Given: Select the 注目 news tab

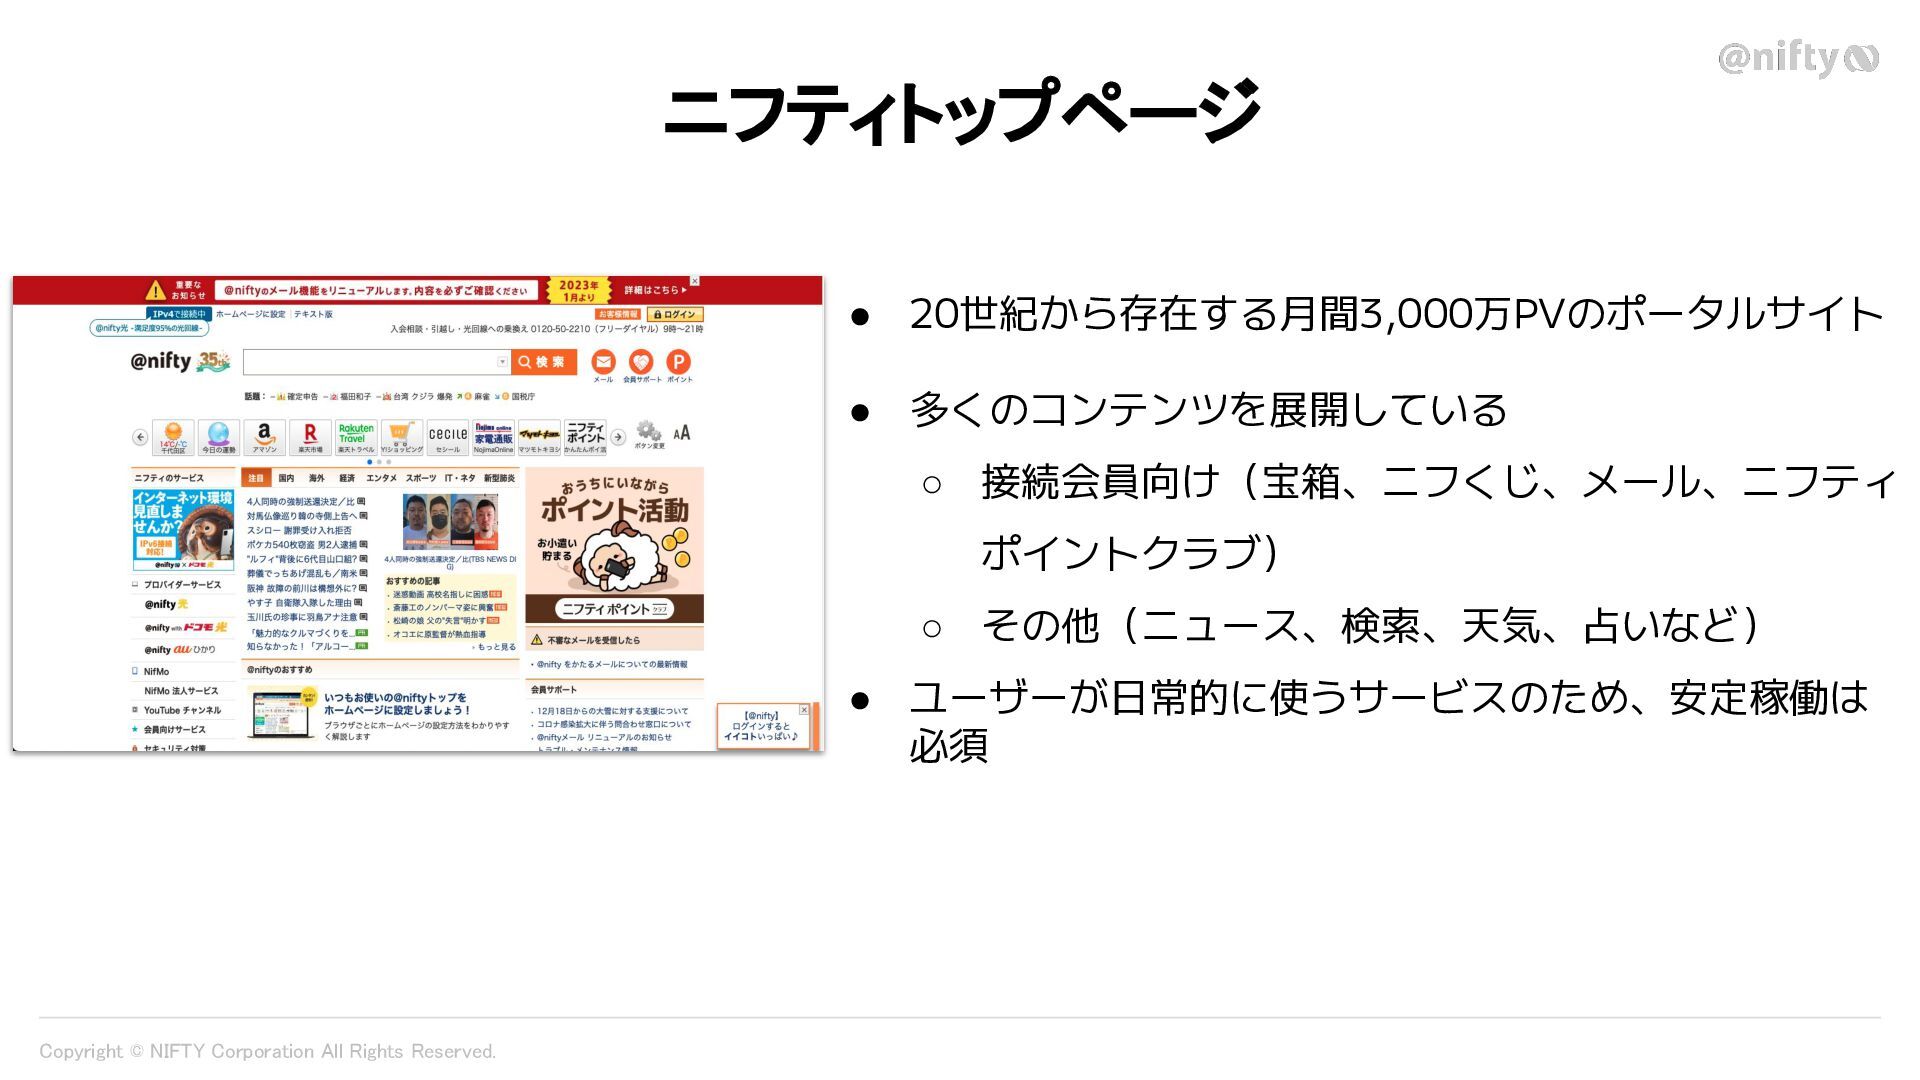Looking at the screenshot, I should [256, 478].
